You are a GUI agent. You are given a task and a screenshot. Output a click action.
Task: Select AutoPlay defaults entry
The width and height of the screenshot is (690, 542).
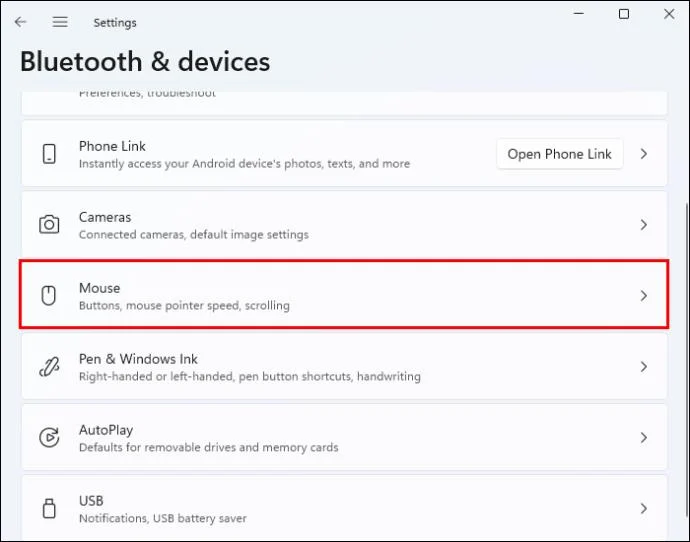[x=344, y=437]
